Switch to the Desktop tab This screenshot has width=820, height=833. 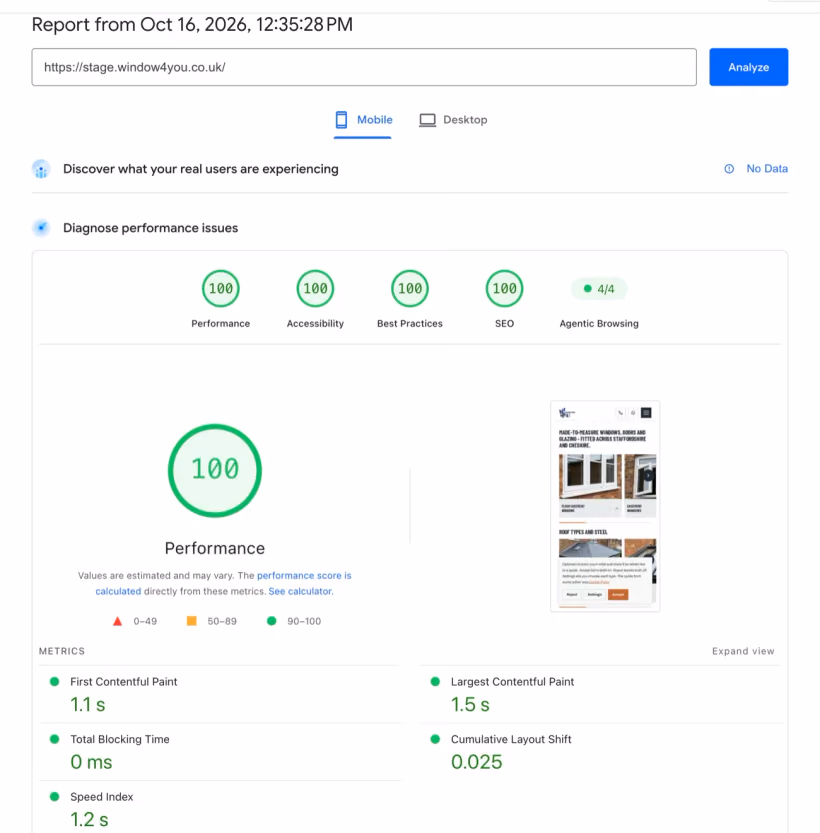tap(453, 120)
